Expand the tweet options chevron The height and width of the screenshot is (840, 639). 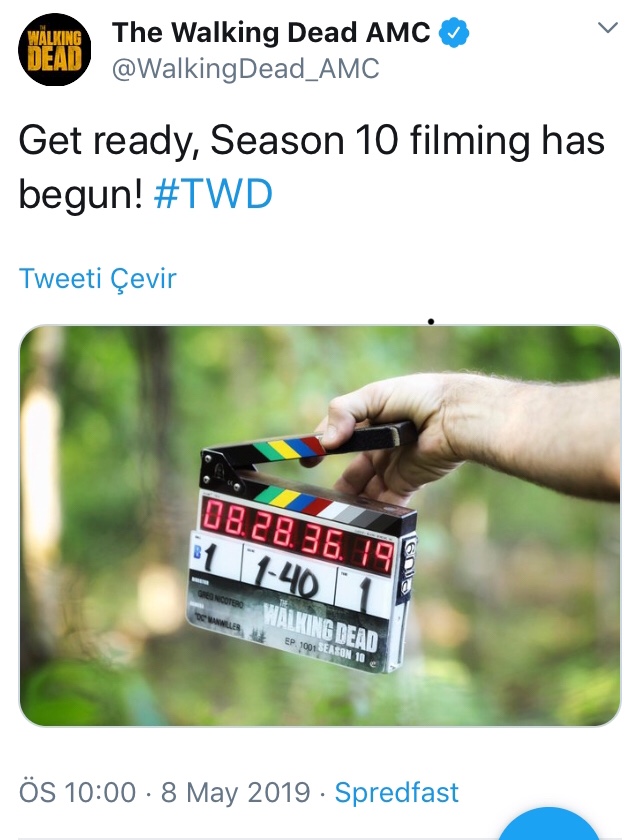[x=607, y=27]
